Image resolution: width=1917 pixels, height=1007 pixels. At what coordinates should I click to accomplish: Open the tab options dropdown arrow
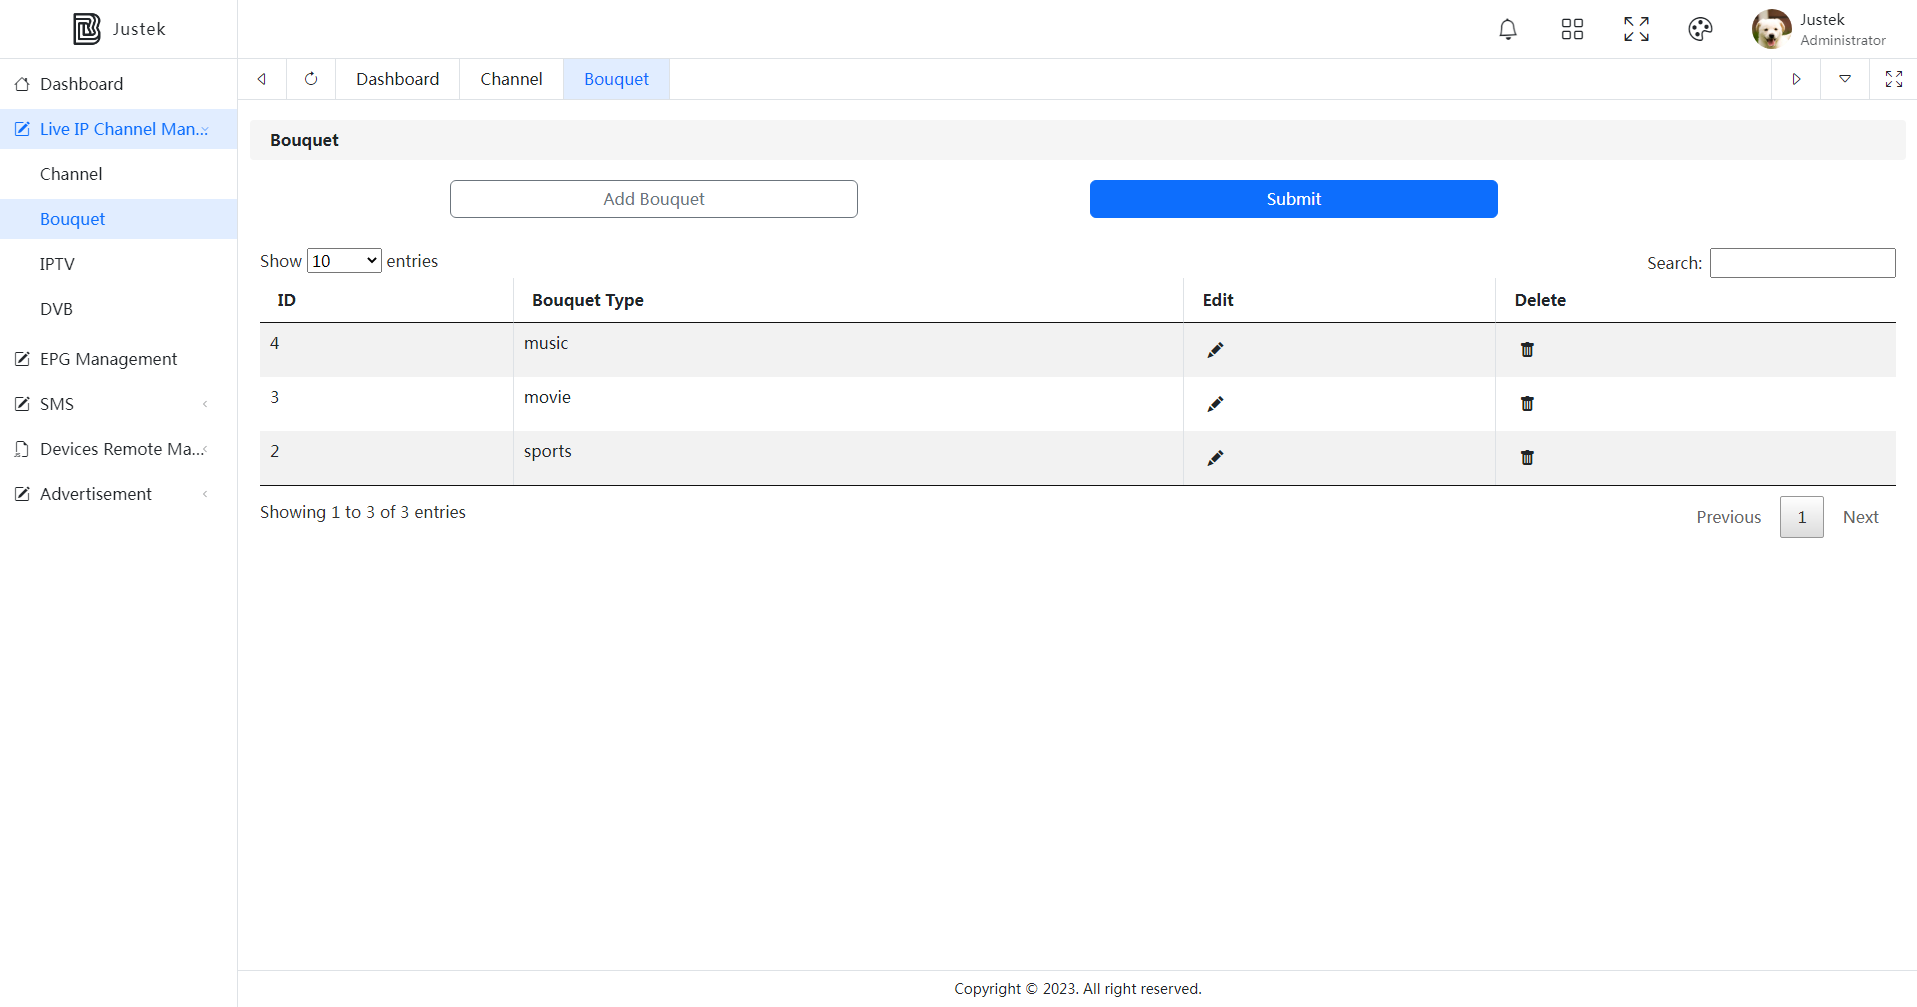point(1845,79)
